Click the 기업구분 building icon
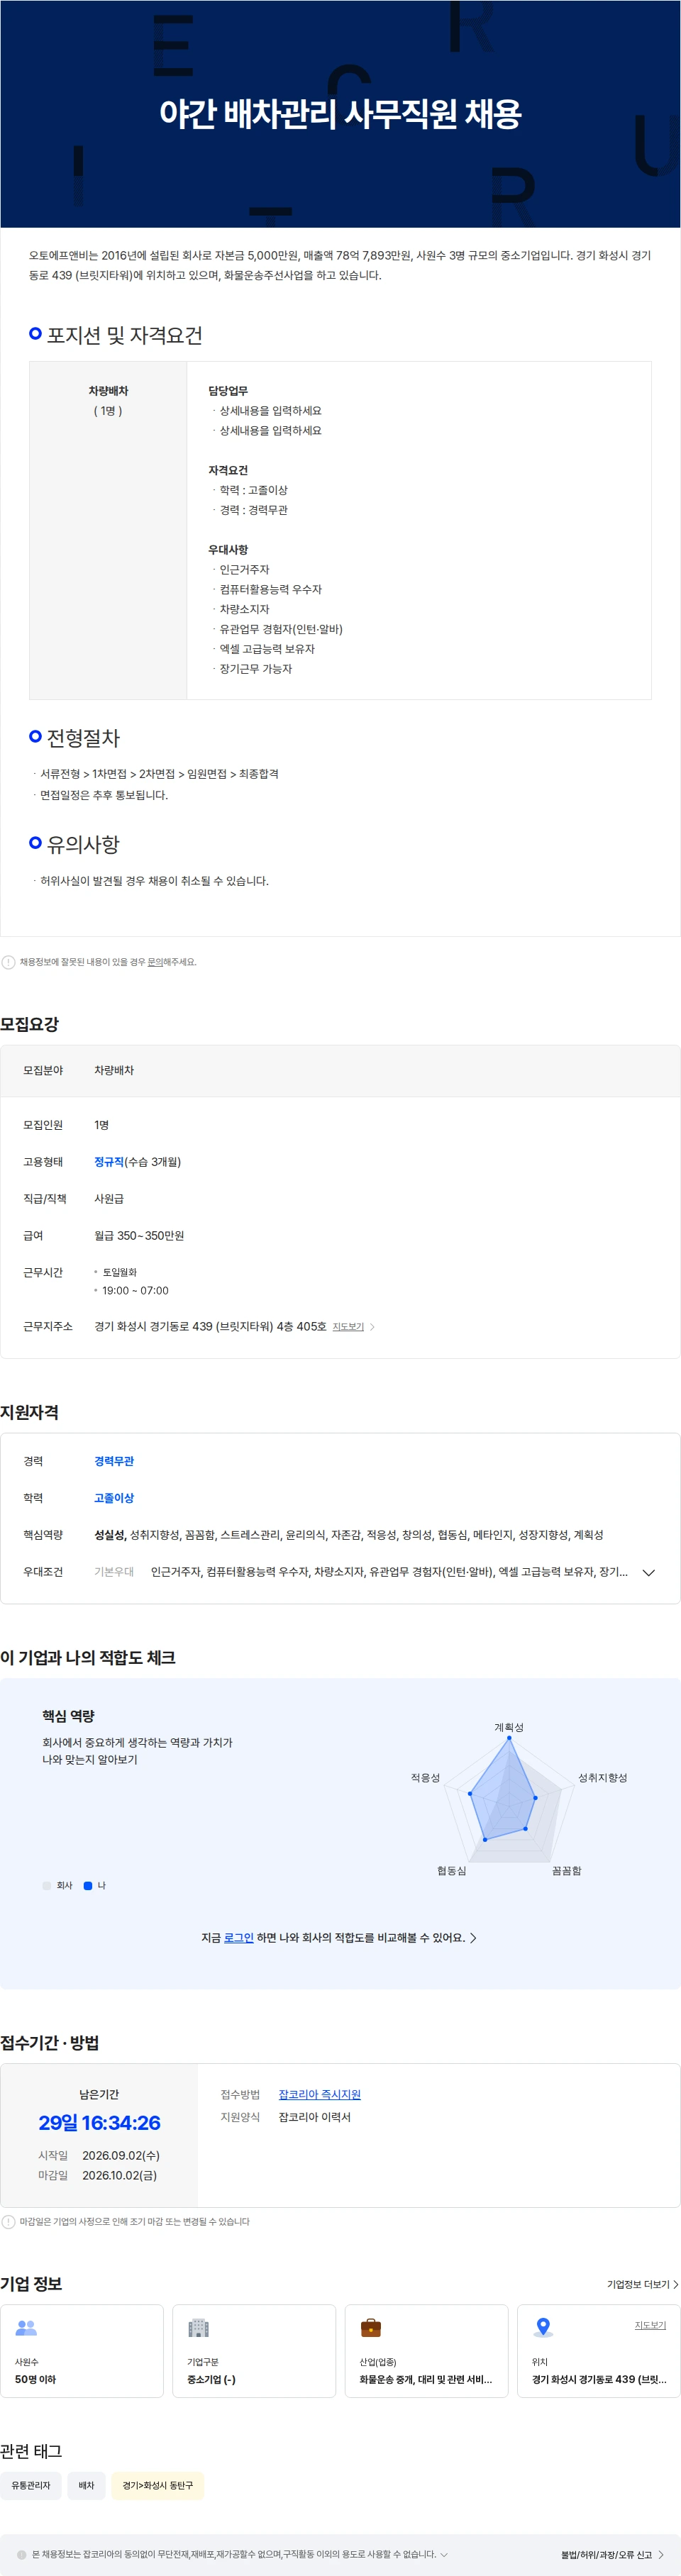This screenshot has height=2576, width=681. coord(198,2327)
